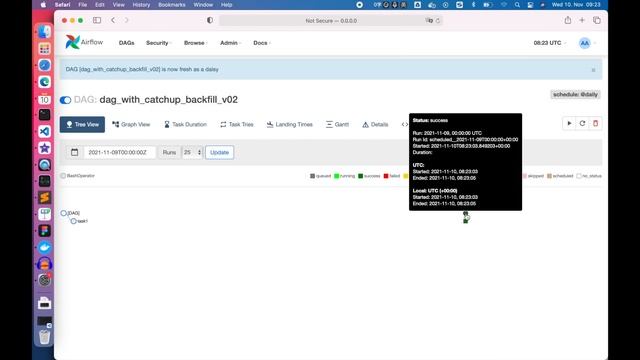This screenshot has width=640, height=360.
Task: Dismiss the fresh-as-a-daisy notification banner
Action: point(593,70)
